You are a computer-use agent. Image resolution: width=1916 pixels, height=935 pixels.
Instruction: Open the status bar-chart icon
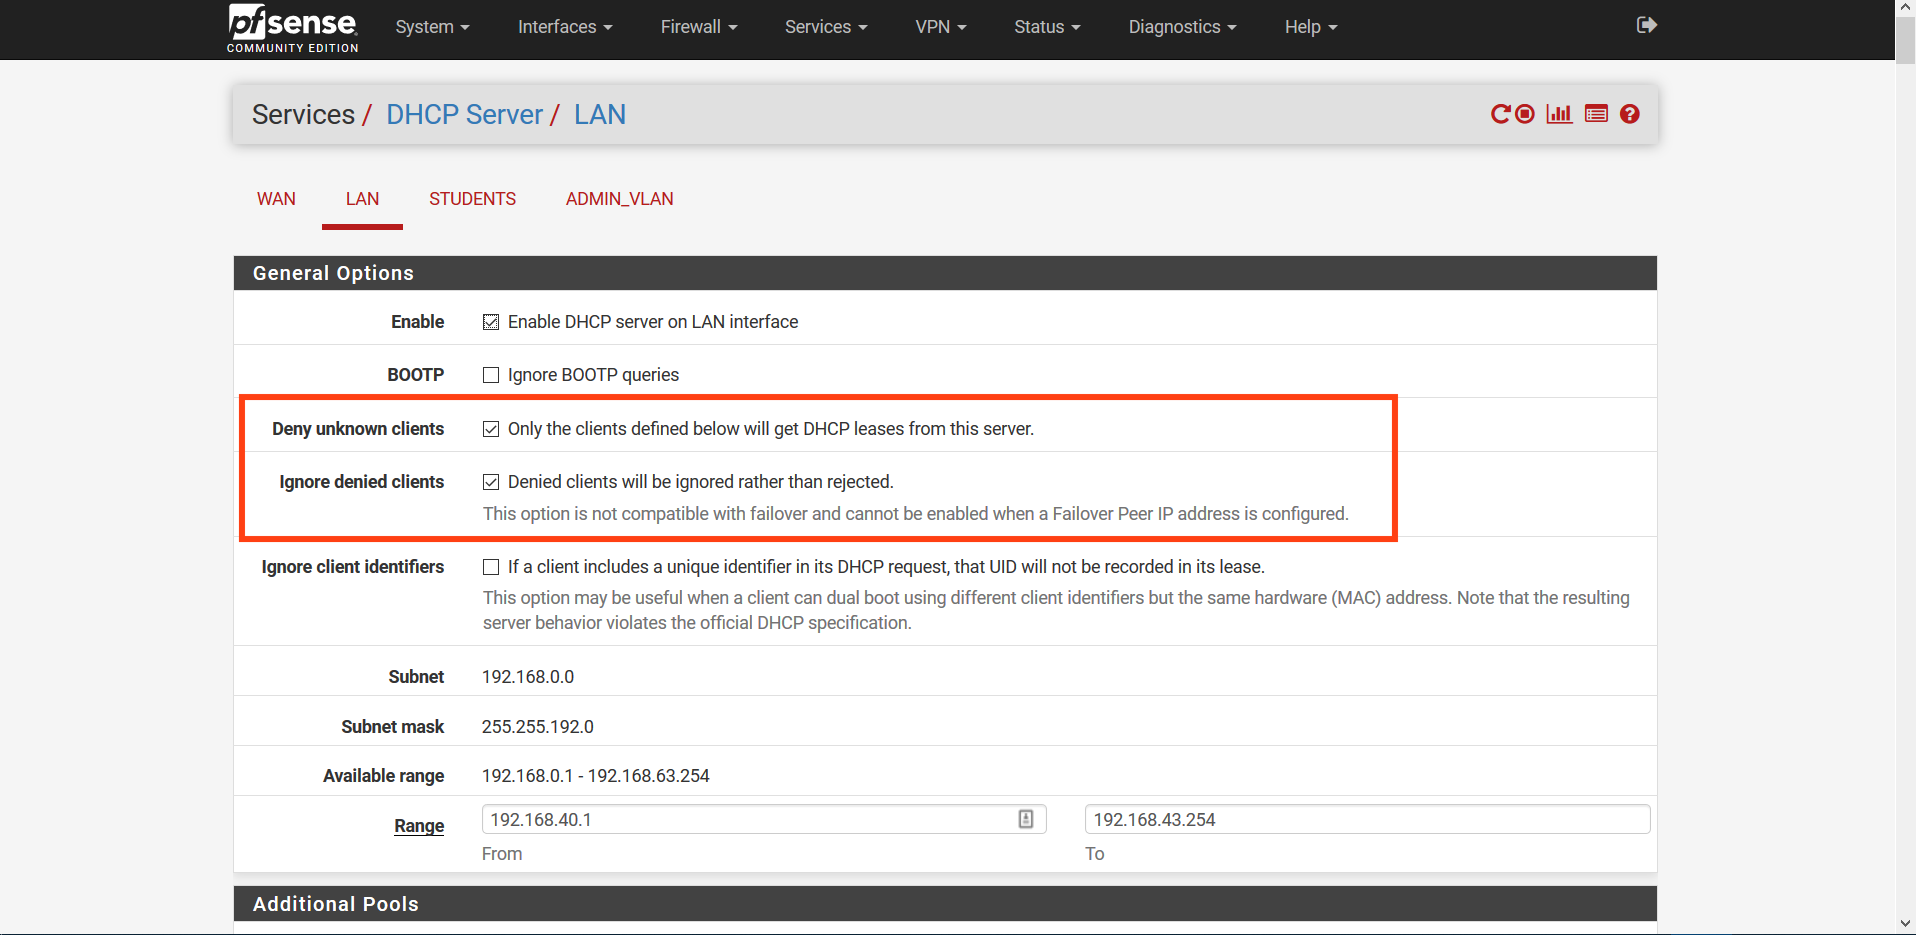[x=1559, y=114]
